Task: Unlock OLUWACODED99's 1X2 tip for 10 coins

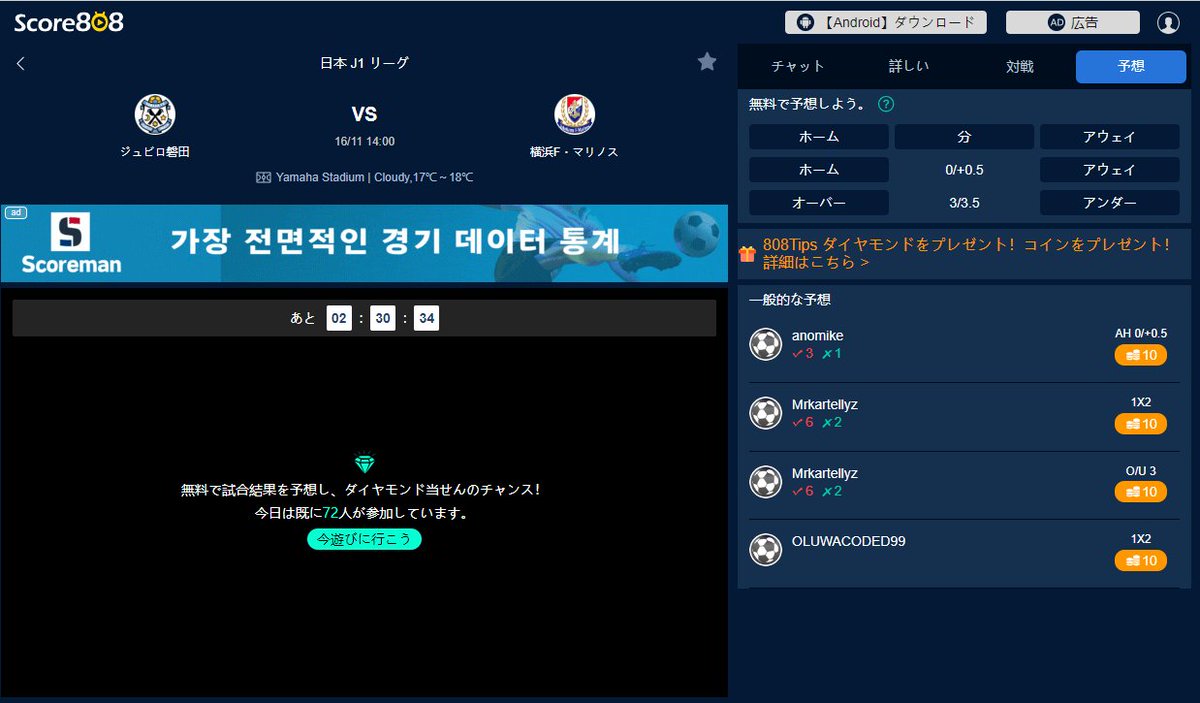Action: point(1141,561)
